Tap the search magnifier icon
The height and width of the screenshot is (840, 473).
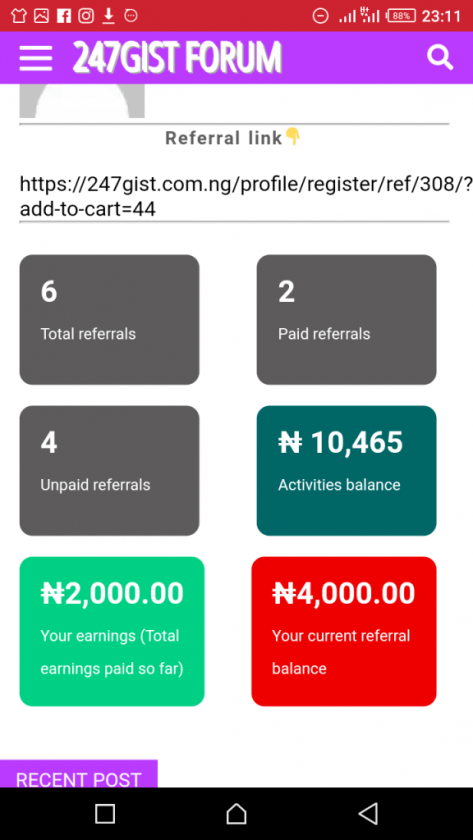(x=440, y=57)
